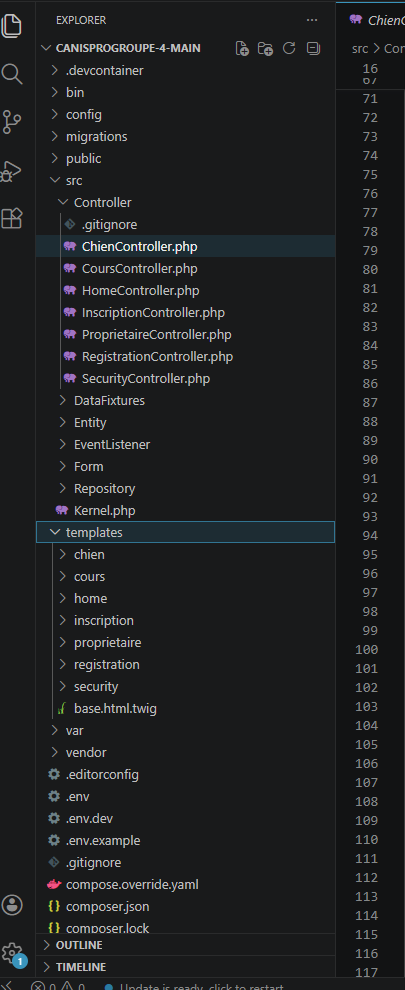The image size is (405, 990).
Task: Open ProprietaireController.php file
Action: 186,335
